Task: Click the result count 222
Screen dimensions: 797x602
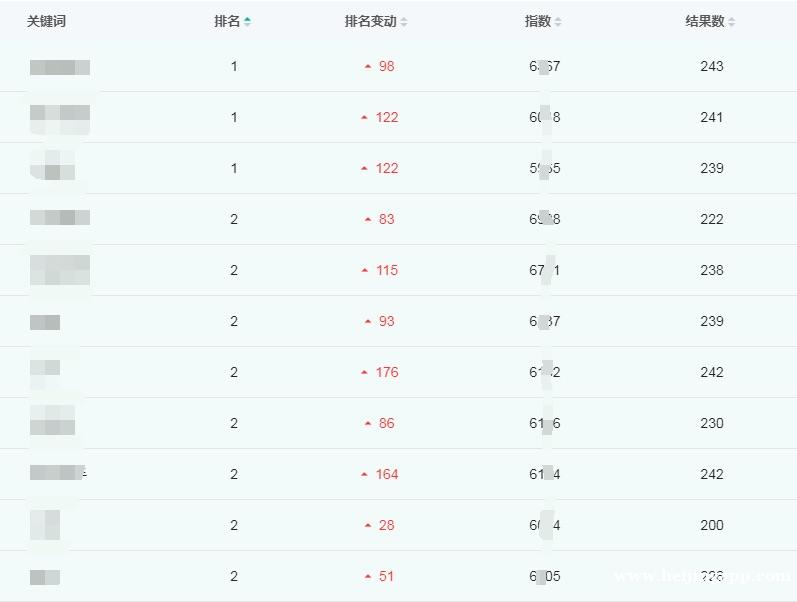Action: (x=712, y=219)
